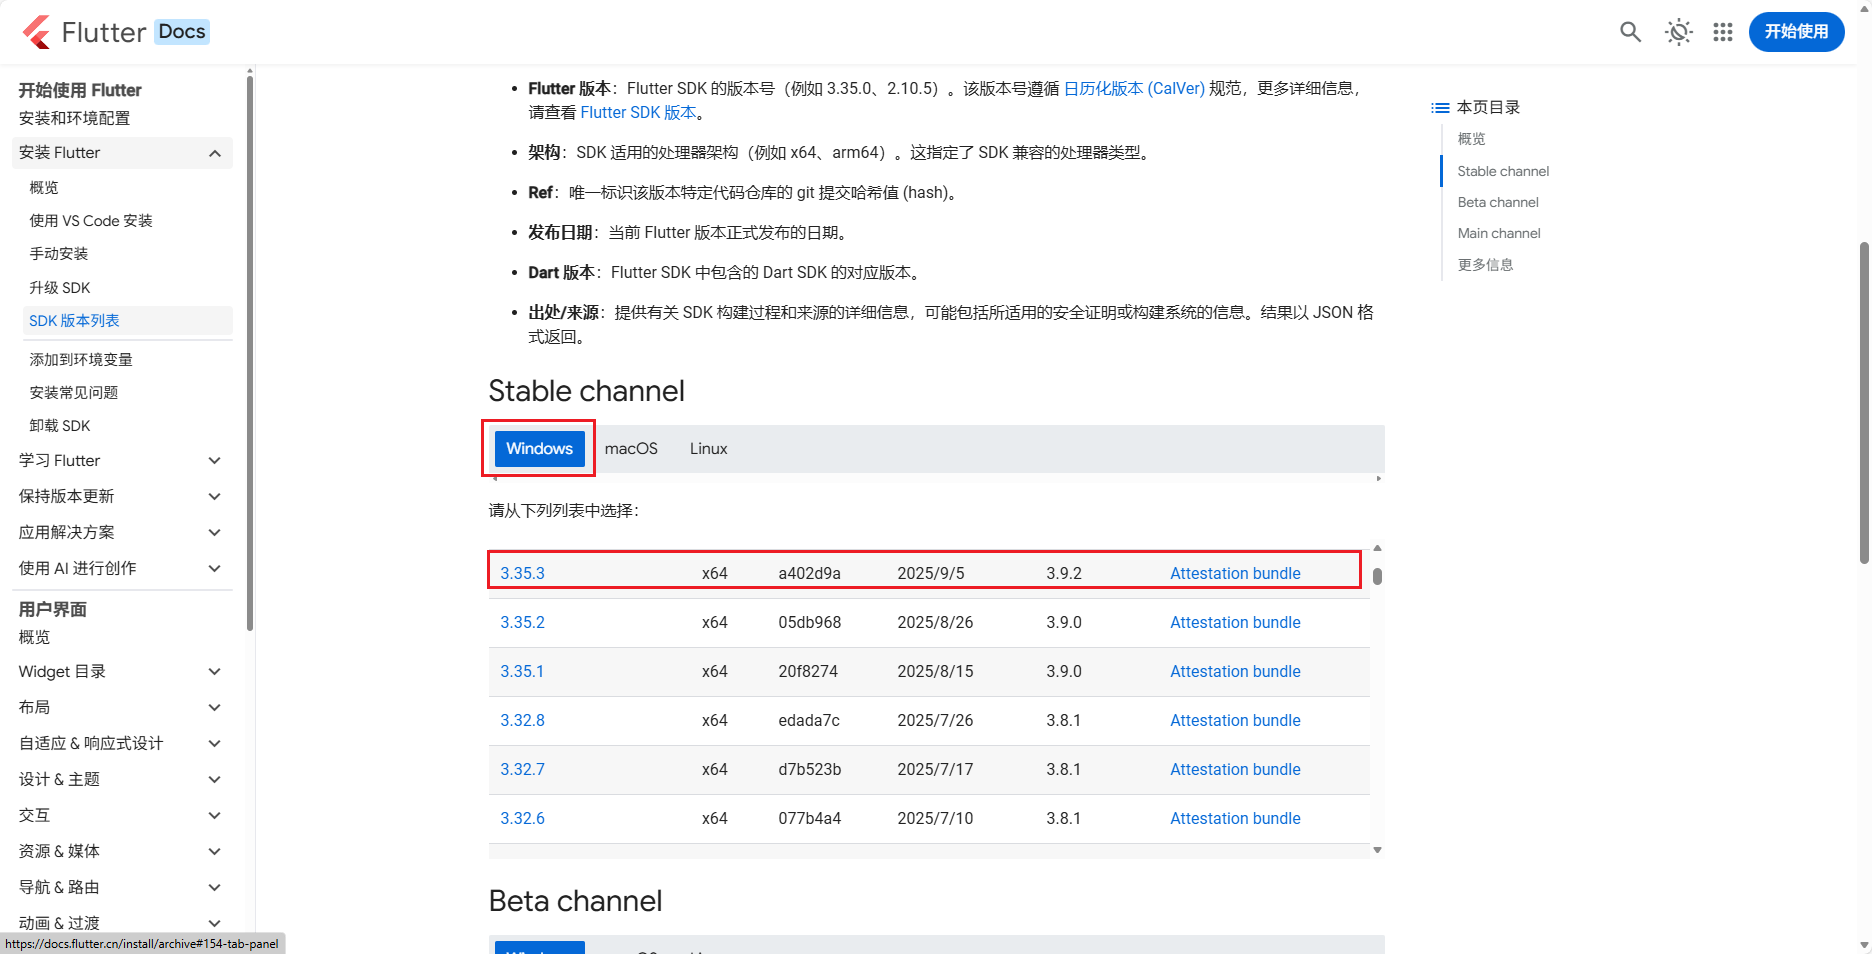Click the Flutter logo
Image resolution: width=1872 pixels, height=954 pixels.
[x=36, y=31]
